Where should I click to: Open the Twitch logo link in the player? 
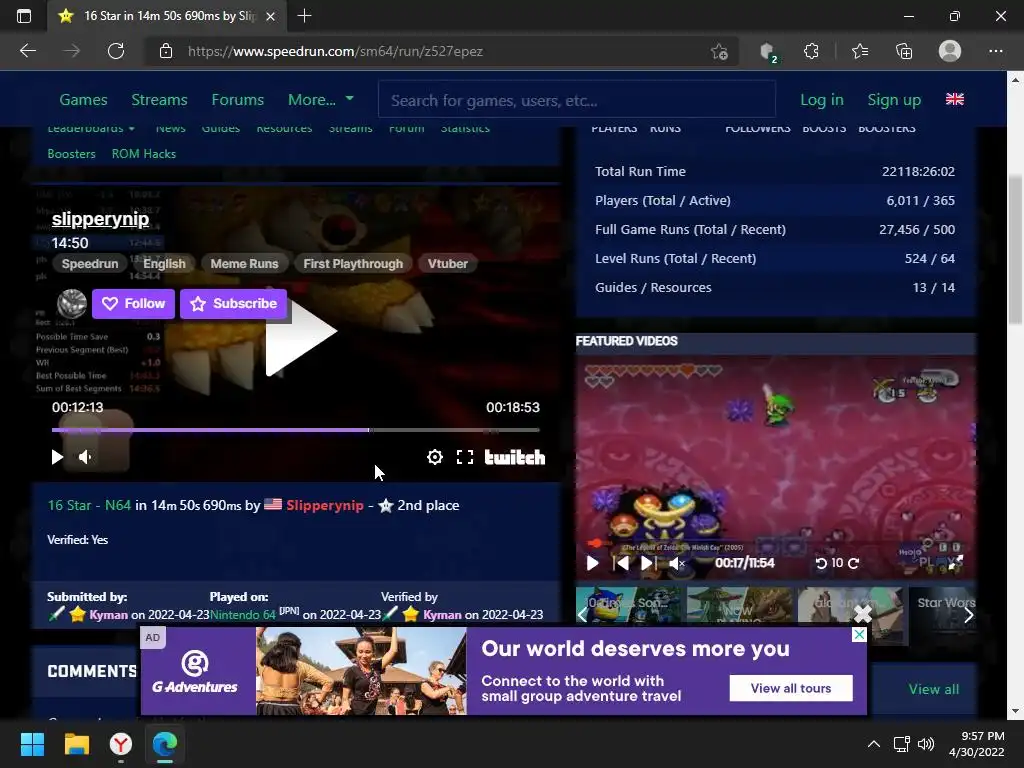click(x=515, y=457)
